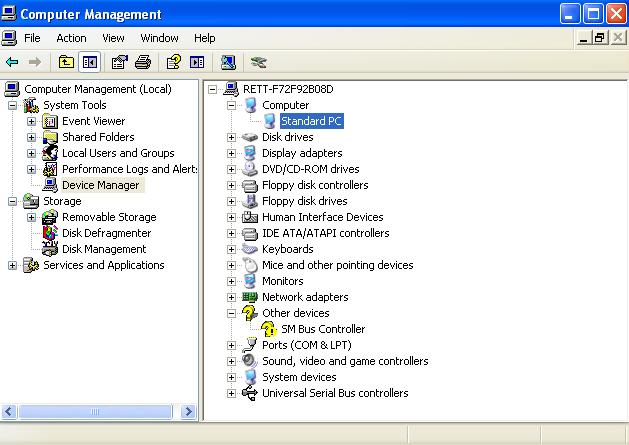Click the Up one level folder icon

66,62
